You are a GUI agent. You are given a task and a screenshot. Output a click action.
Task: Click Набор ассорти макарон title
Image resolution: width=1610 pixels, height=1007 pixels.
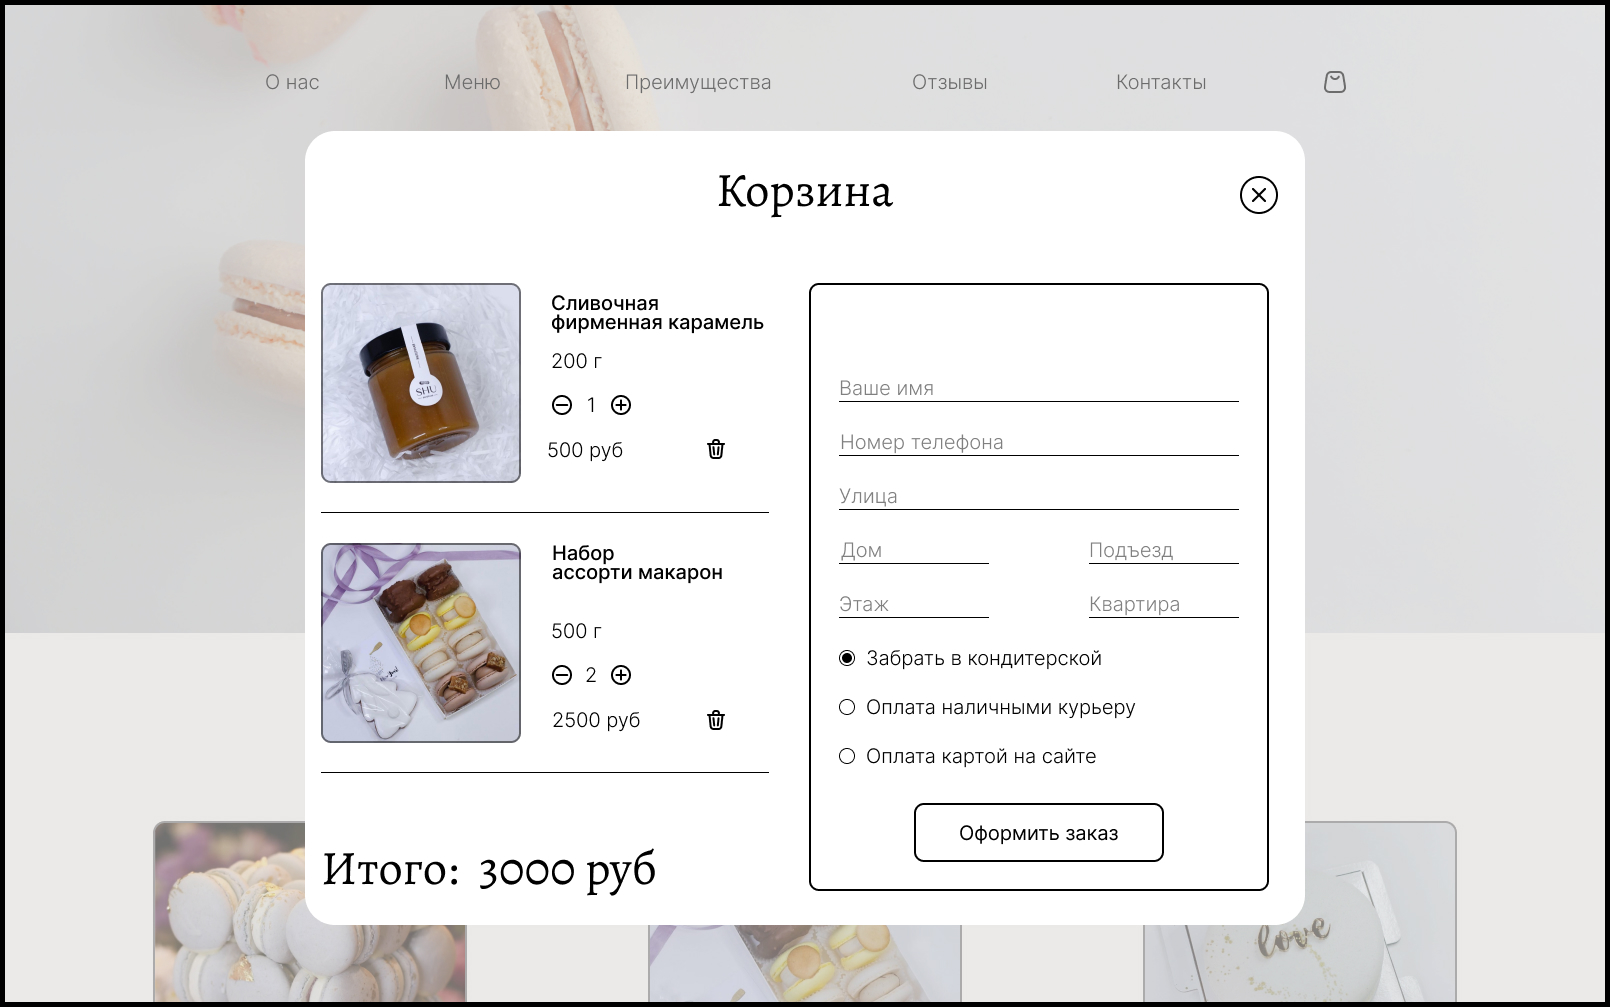pyautogui.click(x=637, y=563)
